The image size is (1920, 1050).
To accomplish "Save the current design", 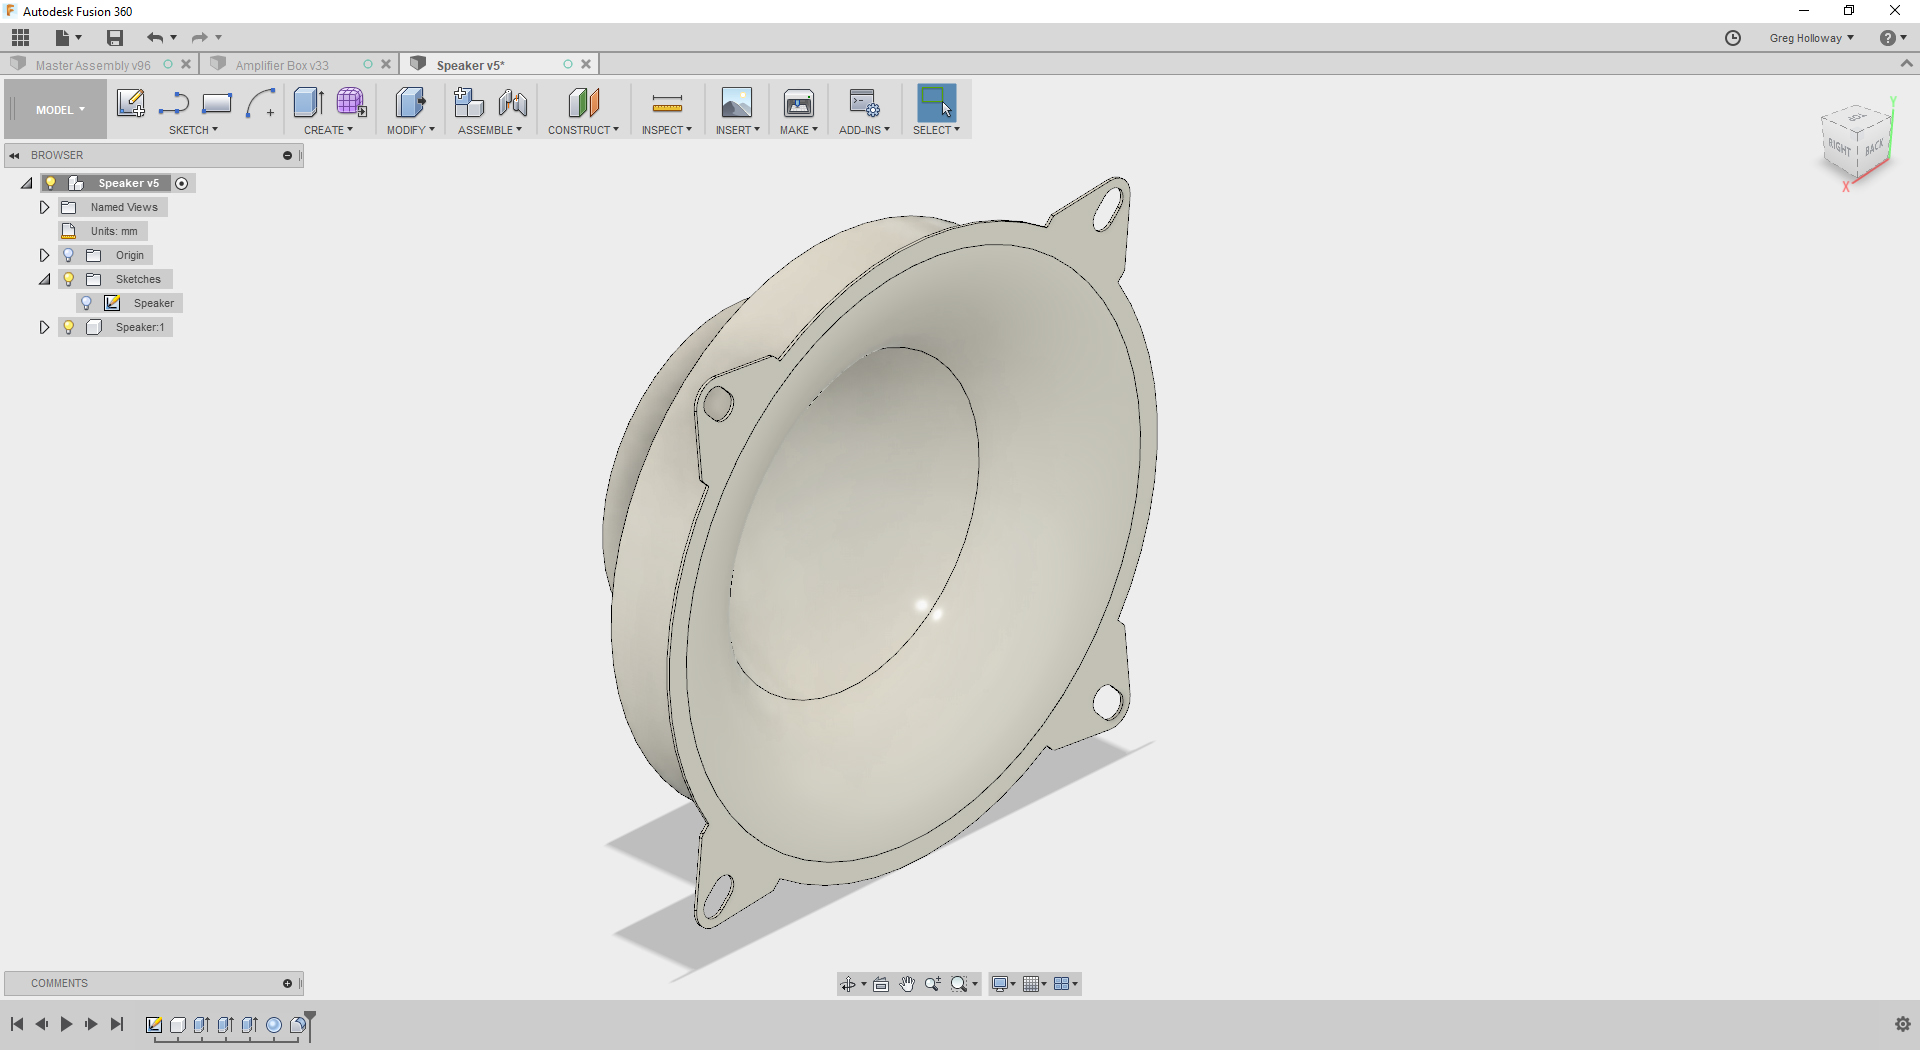I will point(114,37).
